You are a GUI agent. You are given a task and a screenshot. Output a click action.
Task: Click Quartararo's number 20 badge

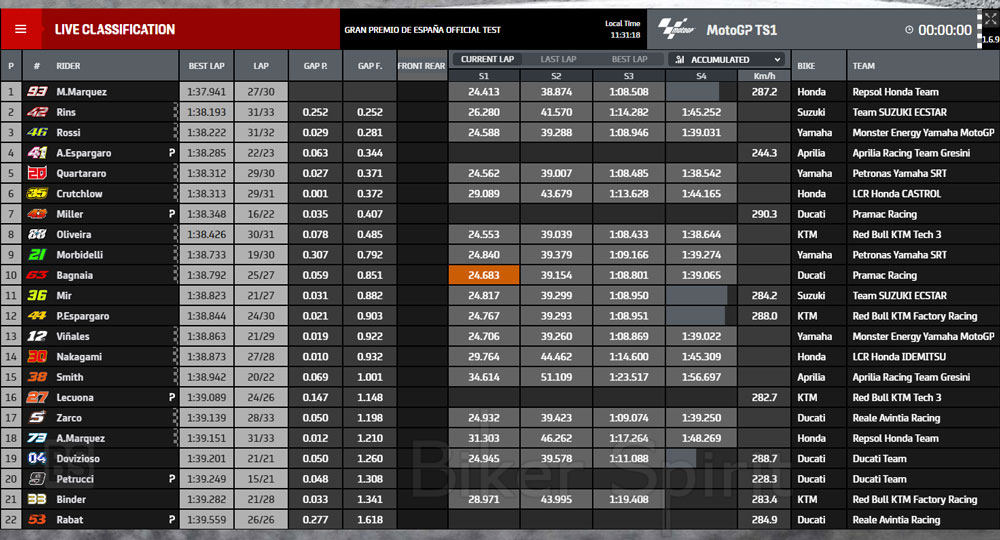tap(37, 173)
